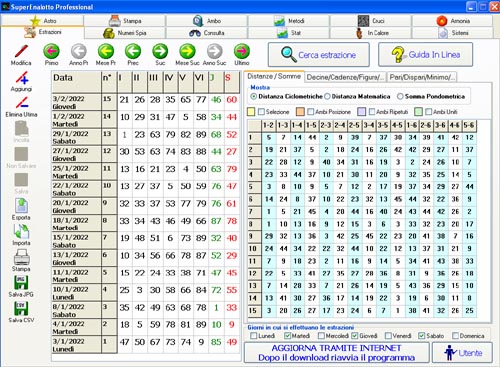Open the Sistemi tab
Screen dimensions: 500x367
tap(453, 33)
